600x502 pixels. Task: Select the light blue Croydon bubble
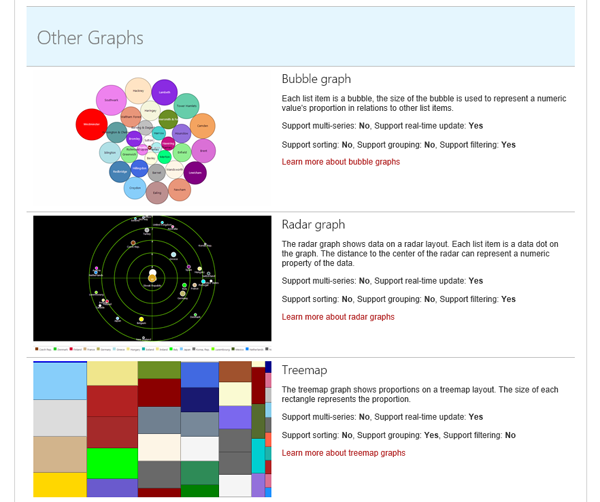[x=134, y=187]
